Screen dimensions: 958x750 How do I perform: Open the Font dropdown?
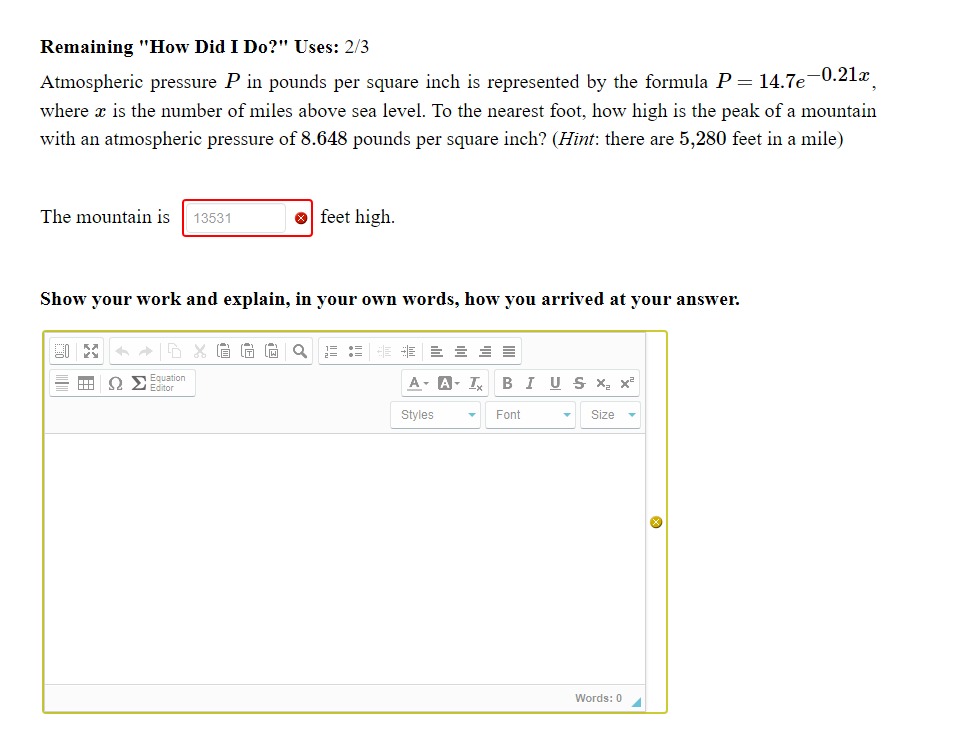(x=530, y=415)
